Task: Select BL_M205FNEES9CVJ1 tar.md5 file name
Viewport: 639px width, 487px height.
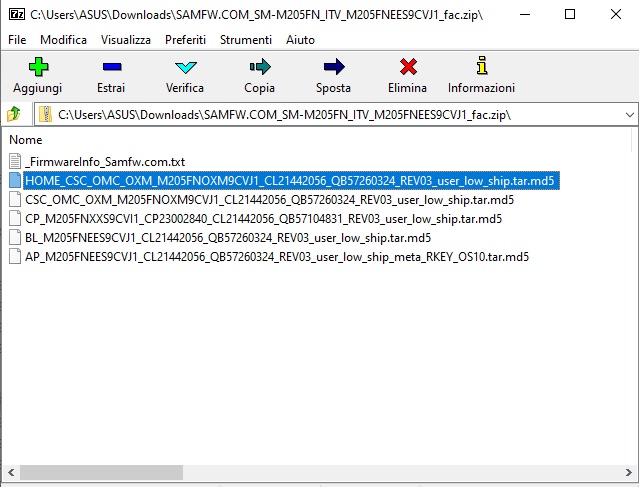Action: [228, 238]
